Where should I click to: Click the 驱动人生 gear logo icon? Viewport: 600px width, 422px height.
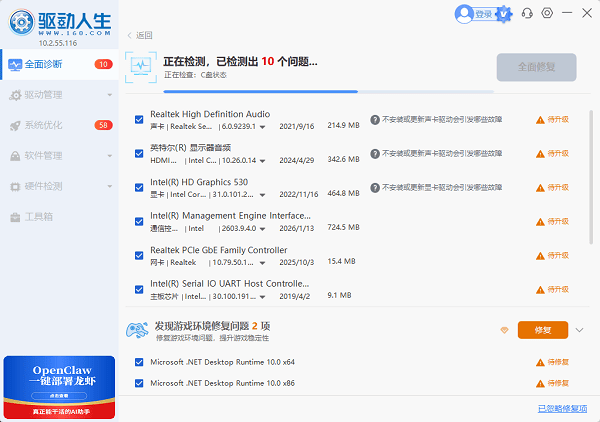click(x=21, y=22)
